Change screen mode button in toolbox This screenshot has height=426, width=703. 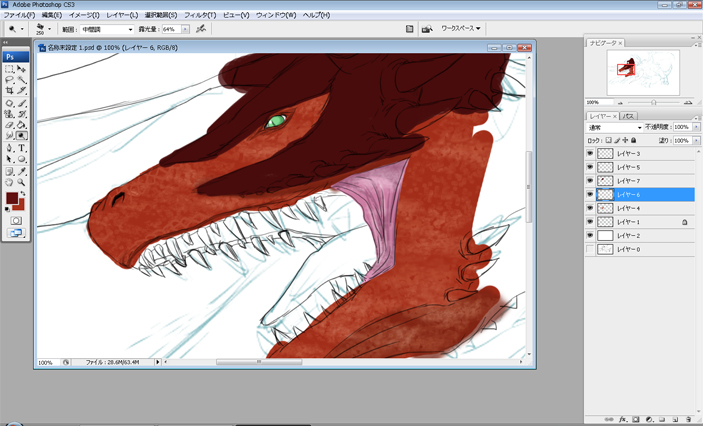[16, 233]
